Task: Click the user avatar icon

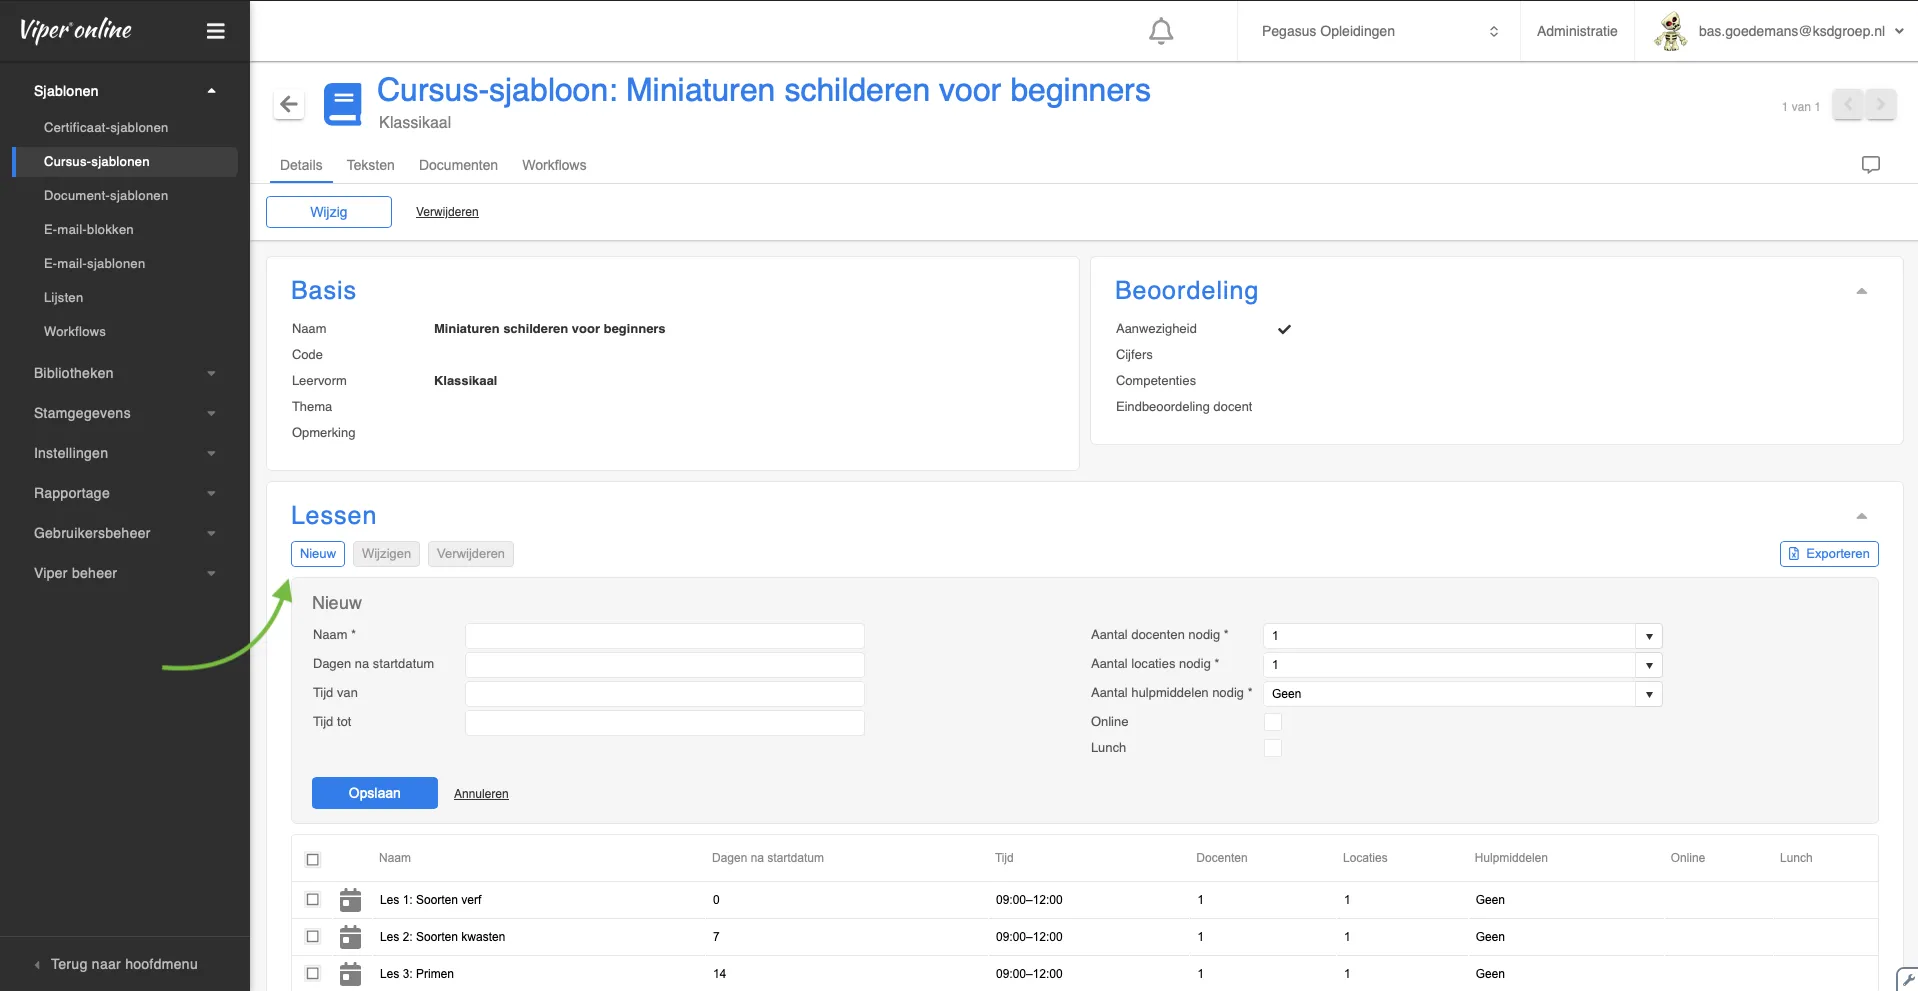Action: (1670, 32)
